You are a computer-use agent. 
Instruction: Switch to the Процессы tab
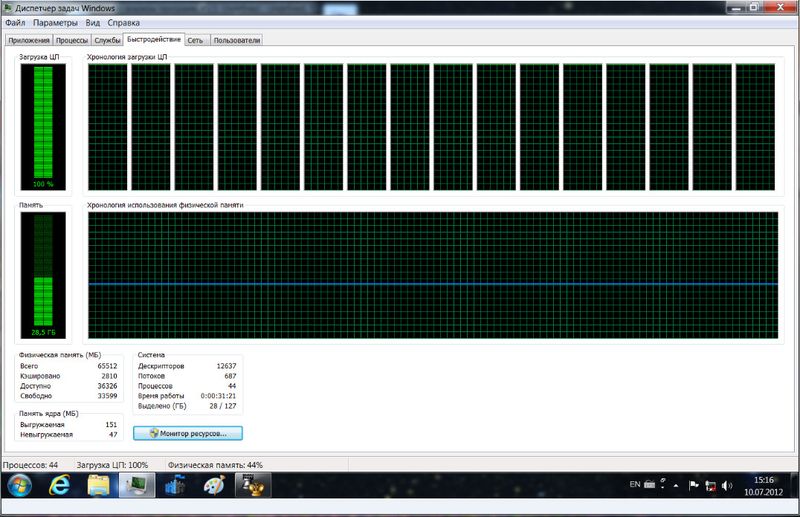[x=72, y=40]
